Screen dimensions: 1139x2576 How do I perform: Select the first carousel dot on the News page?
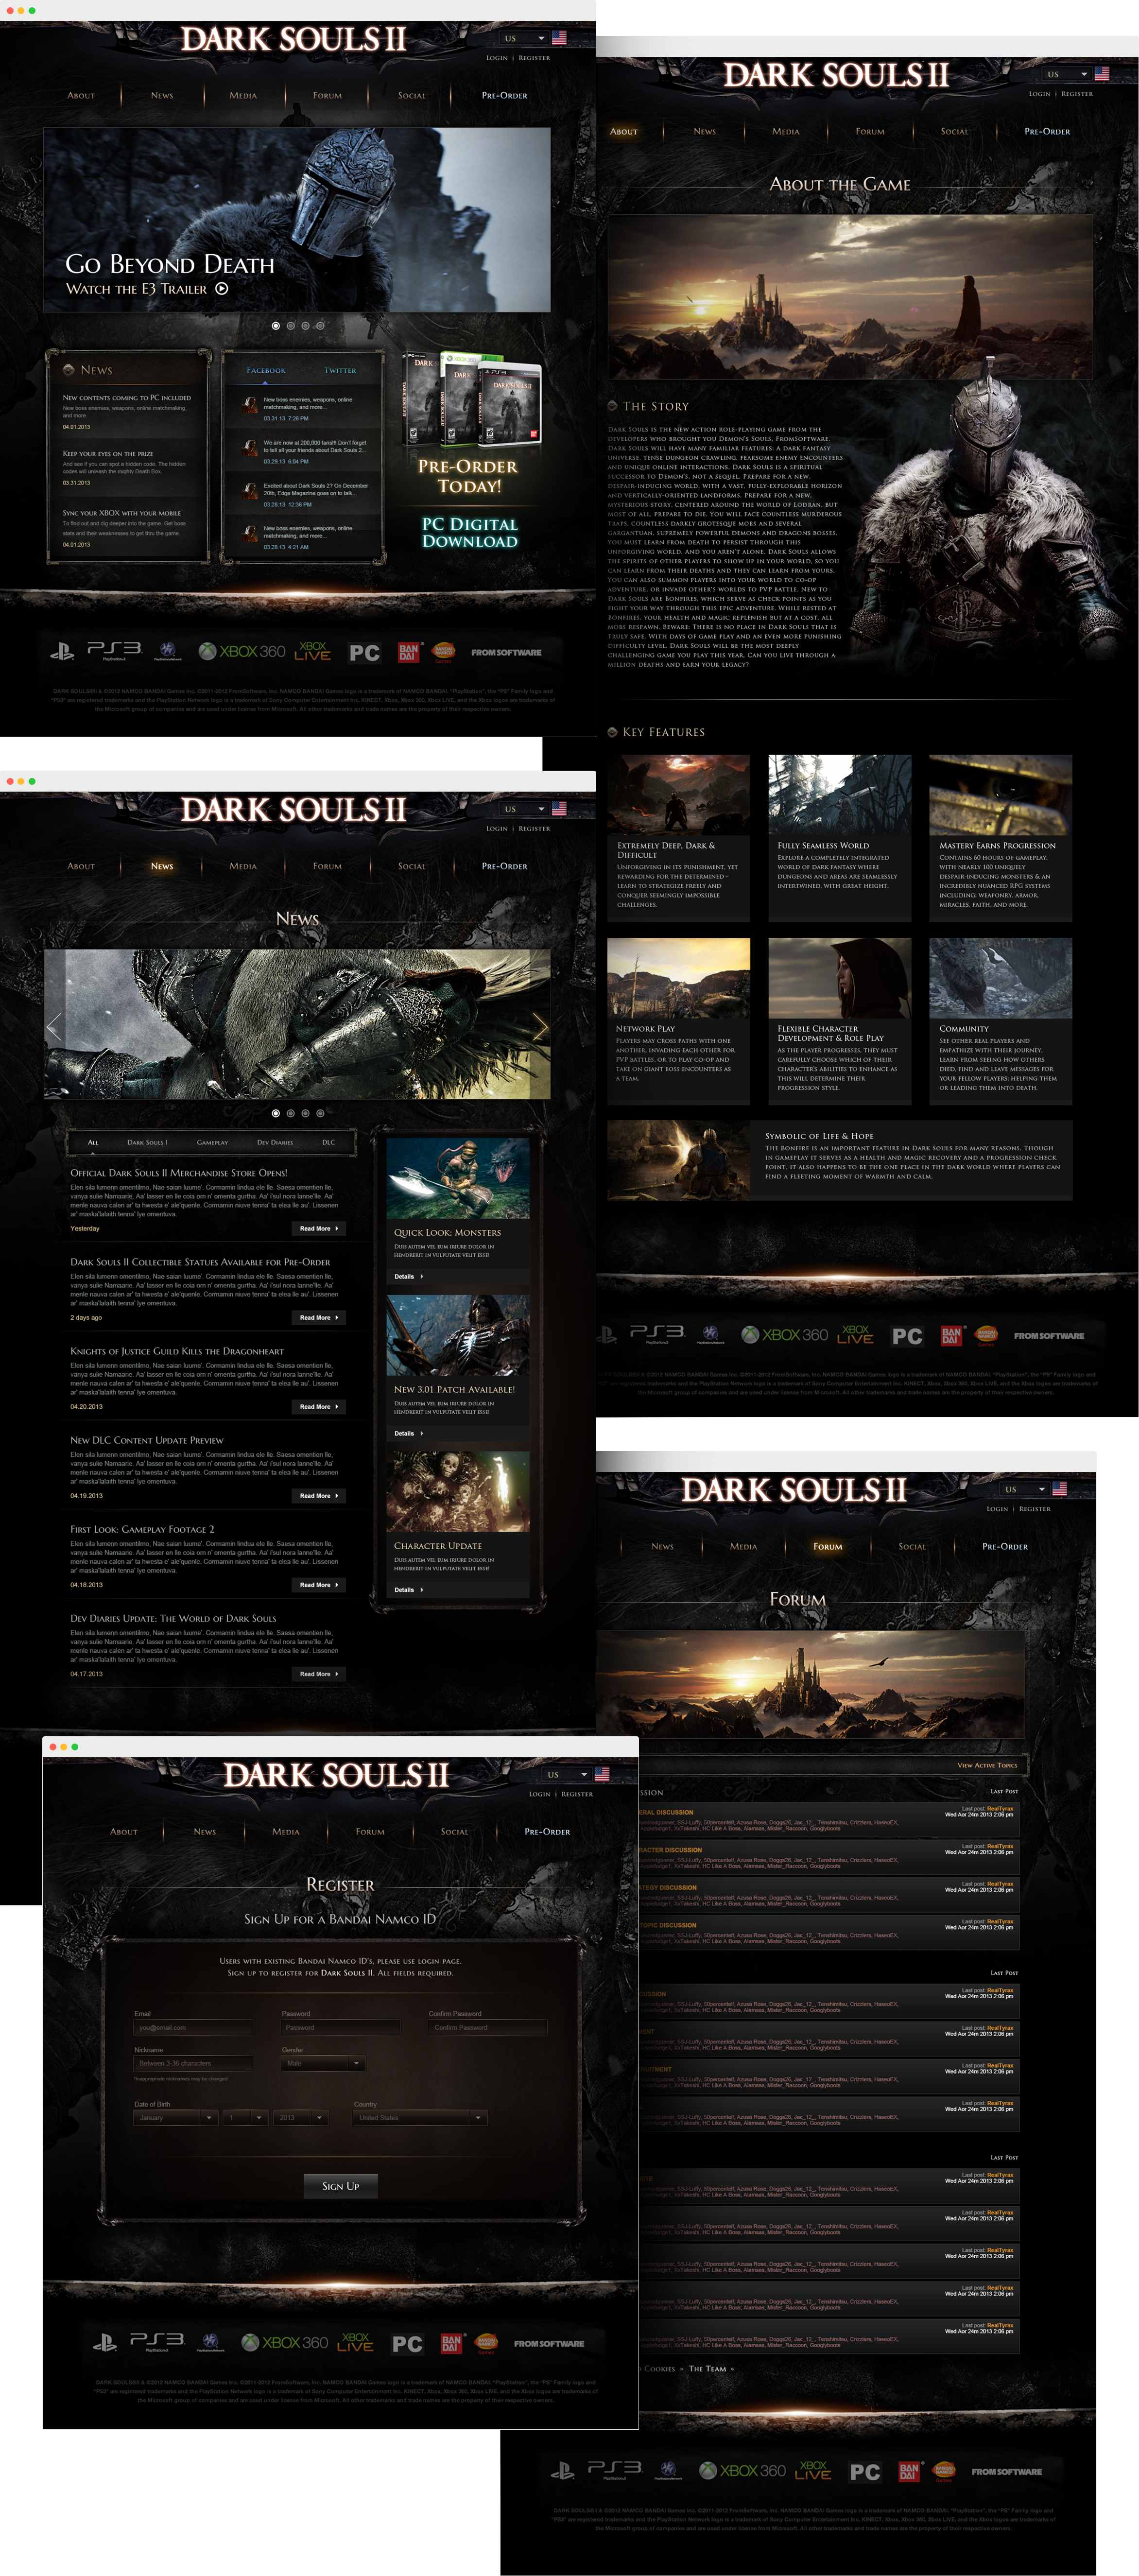coord(276,1113)
